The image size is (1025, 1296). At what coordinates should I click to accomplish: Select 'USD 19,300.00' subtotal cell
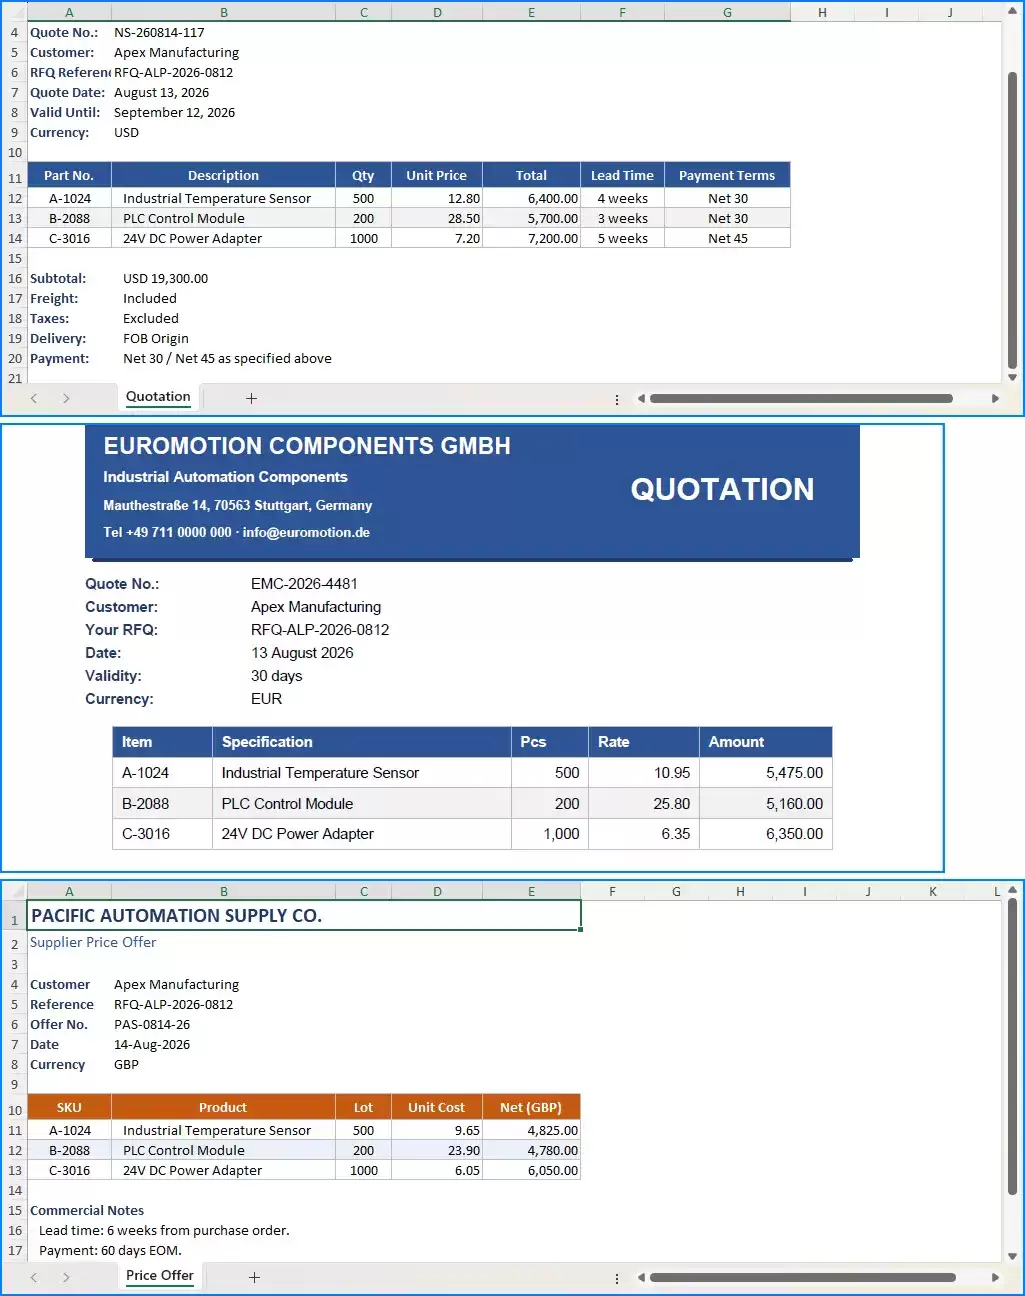tap(223, 279)
